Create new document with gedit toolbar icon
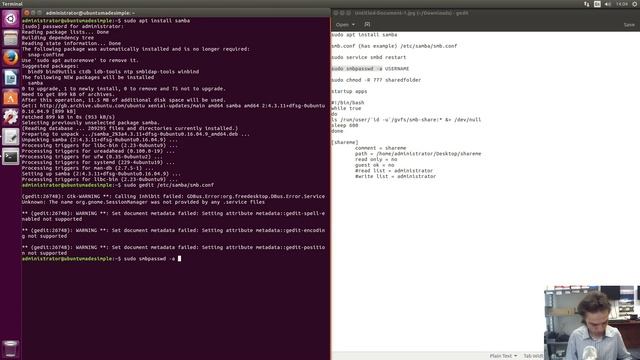 (367, 24)
